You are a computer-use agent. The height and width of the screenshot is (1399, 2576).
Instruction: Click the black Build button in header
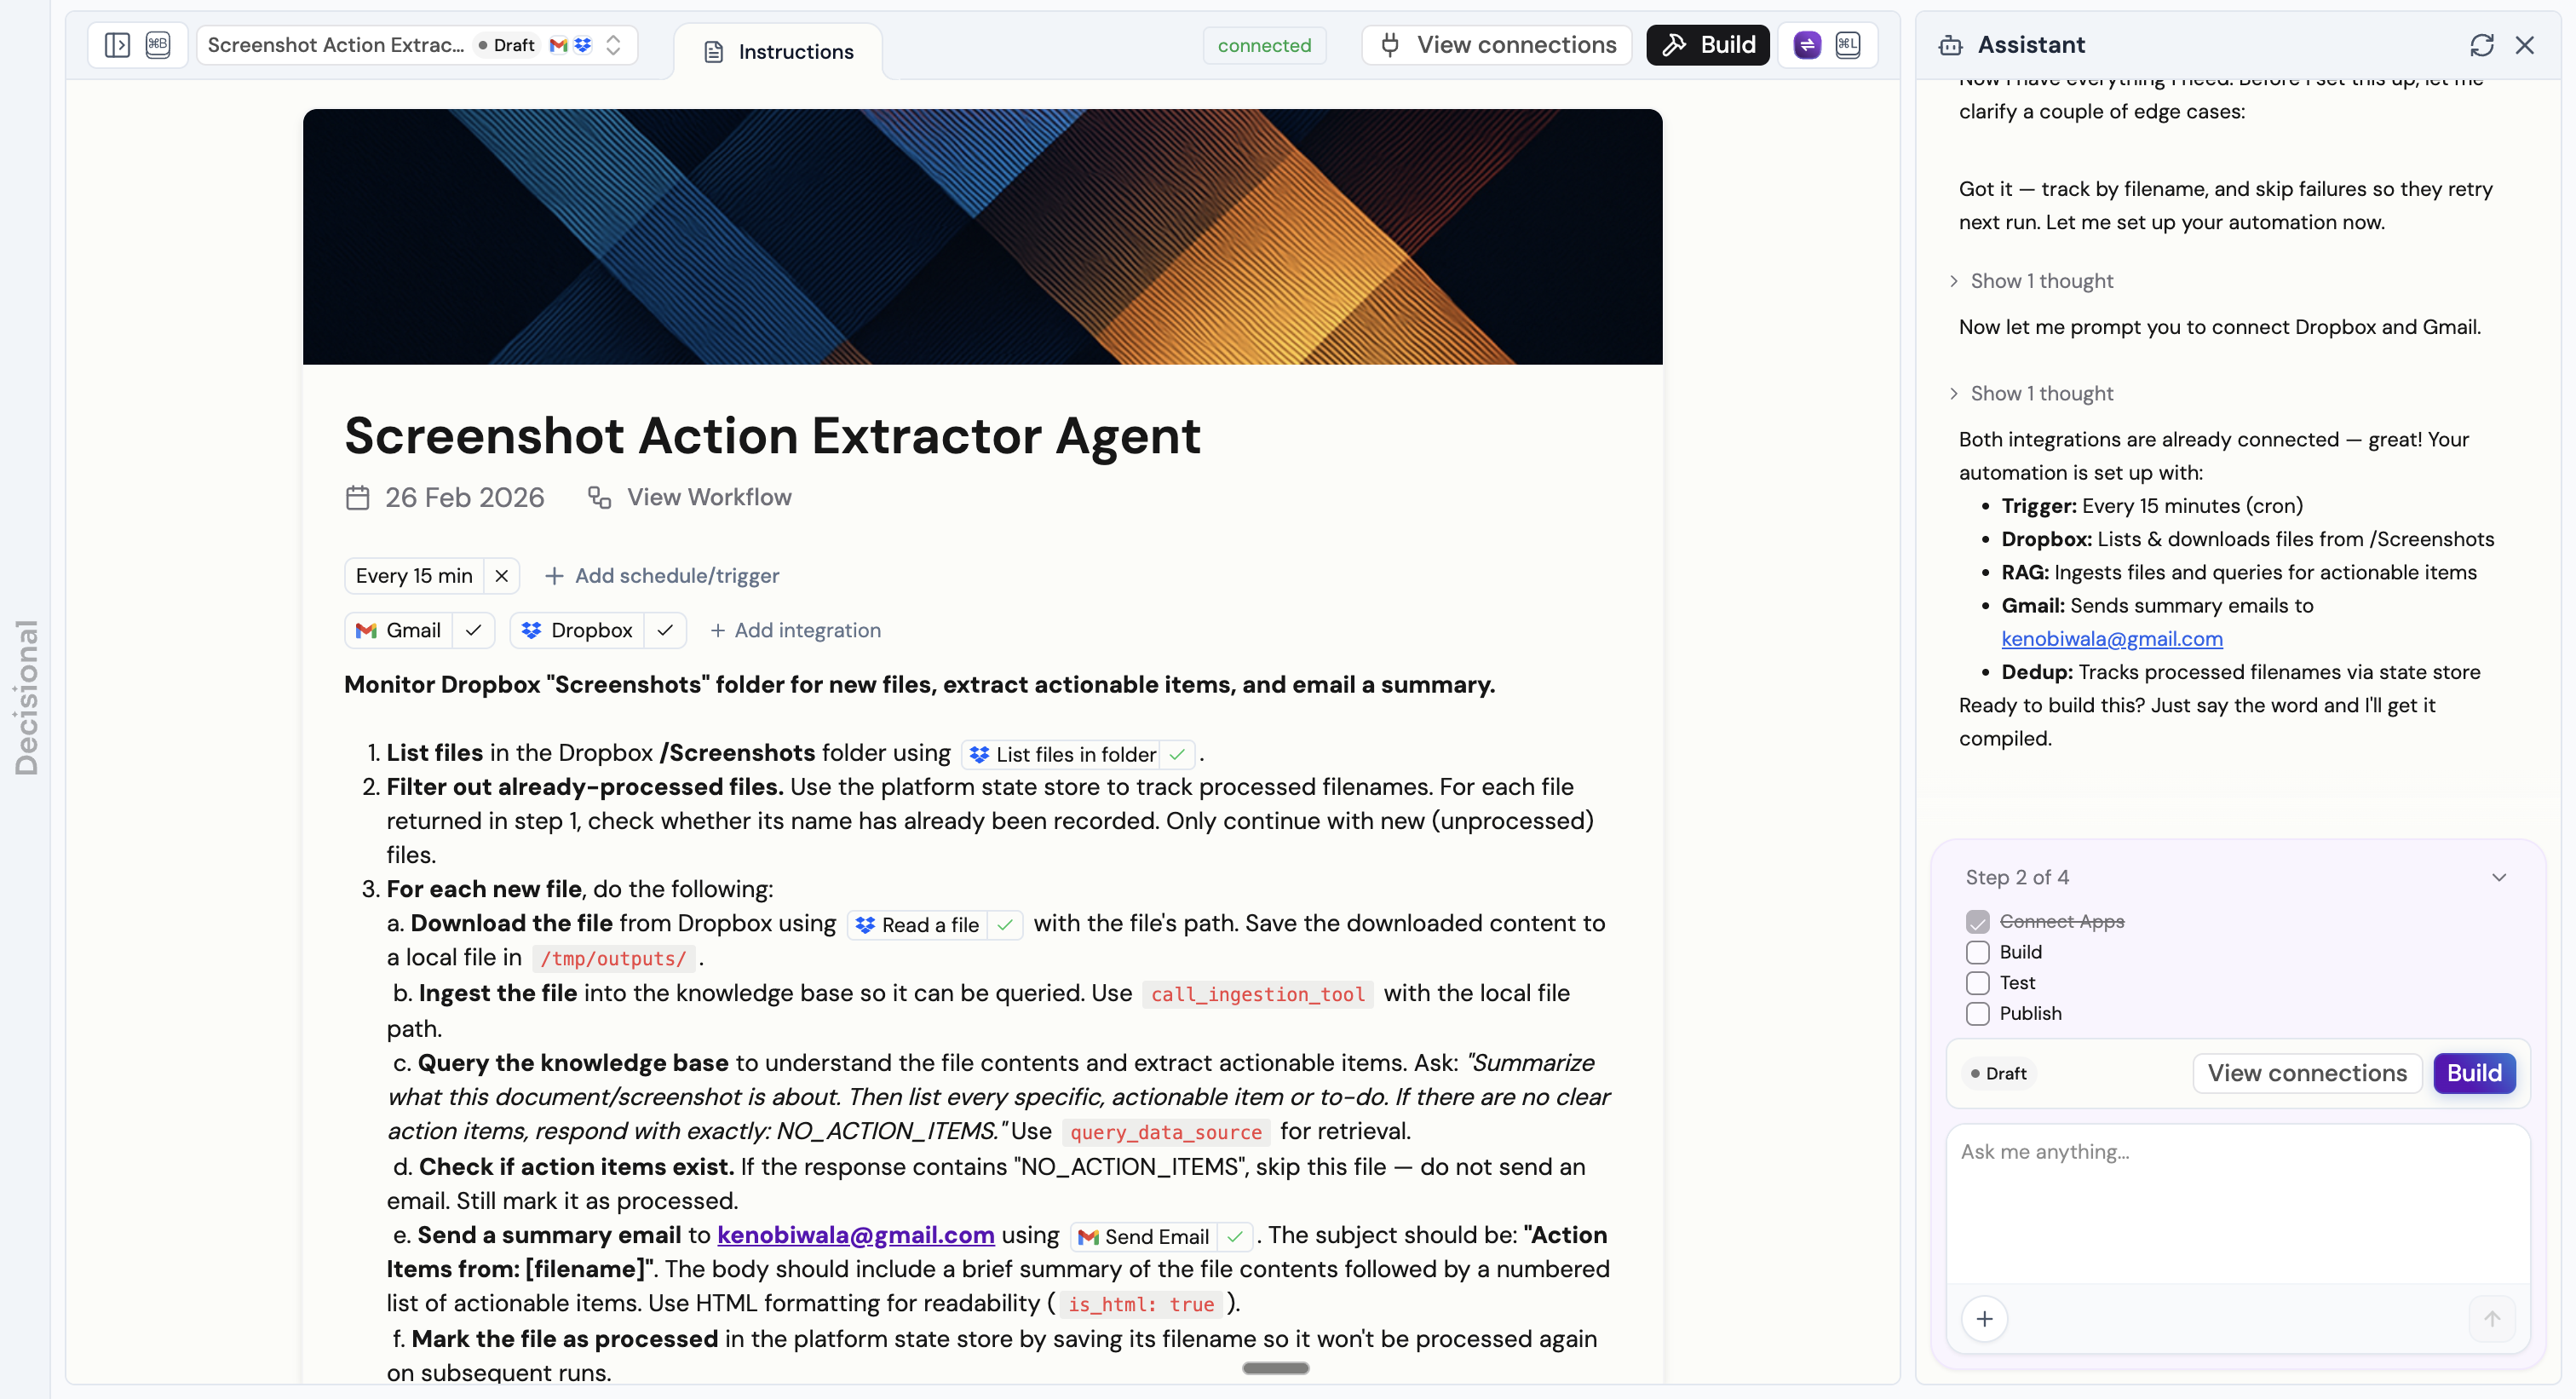(1707, 45)
